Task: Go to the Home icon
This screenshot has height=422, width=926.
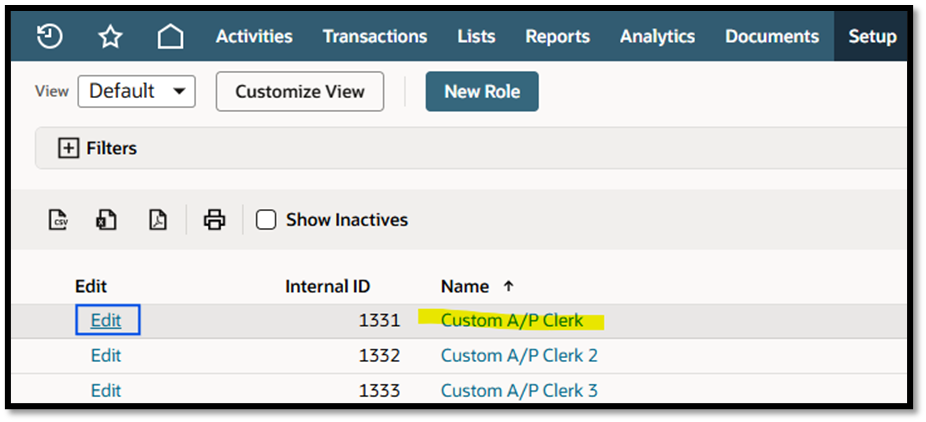Action: 171,38
